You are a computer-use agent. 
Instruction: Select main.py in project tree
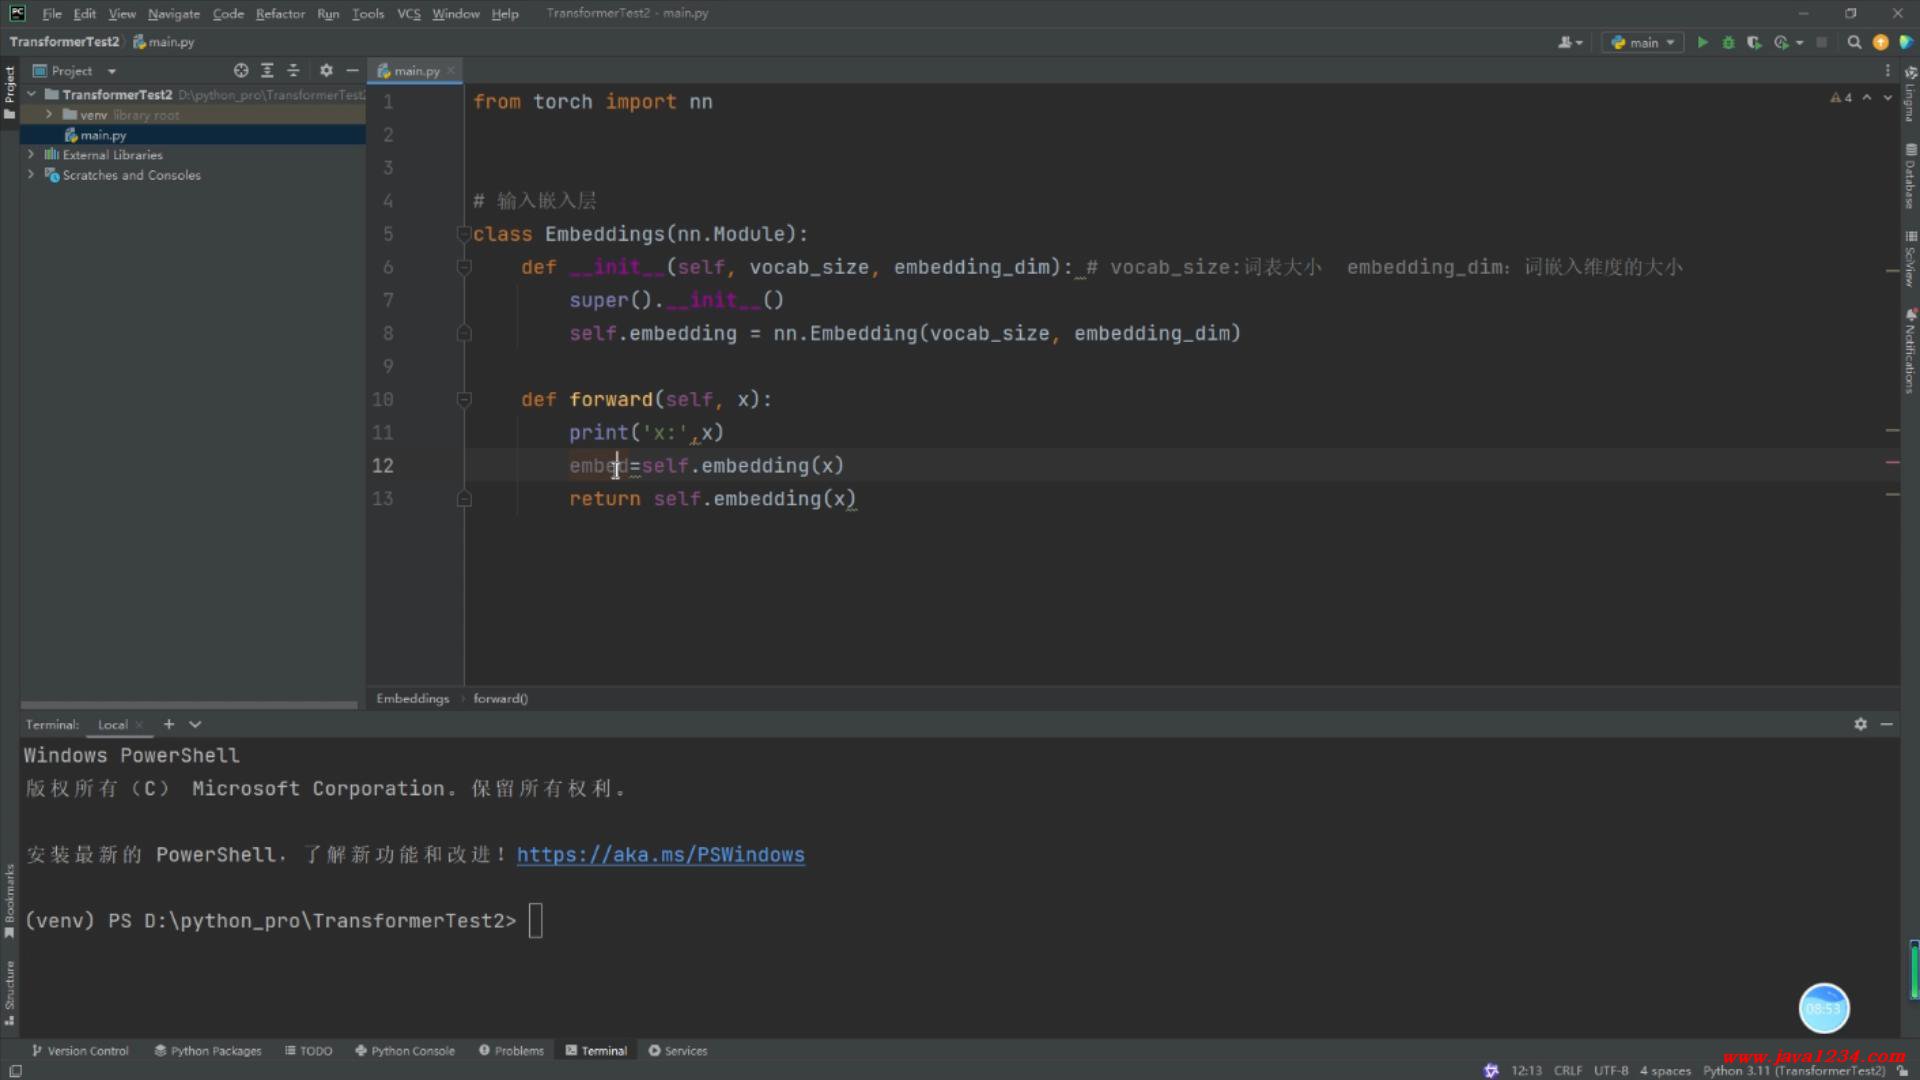point(103,135)
